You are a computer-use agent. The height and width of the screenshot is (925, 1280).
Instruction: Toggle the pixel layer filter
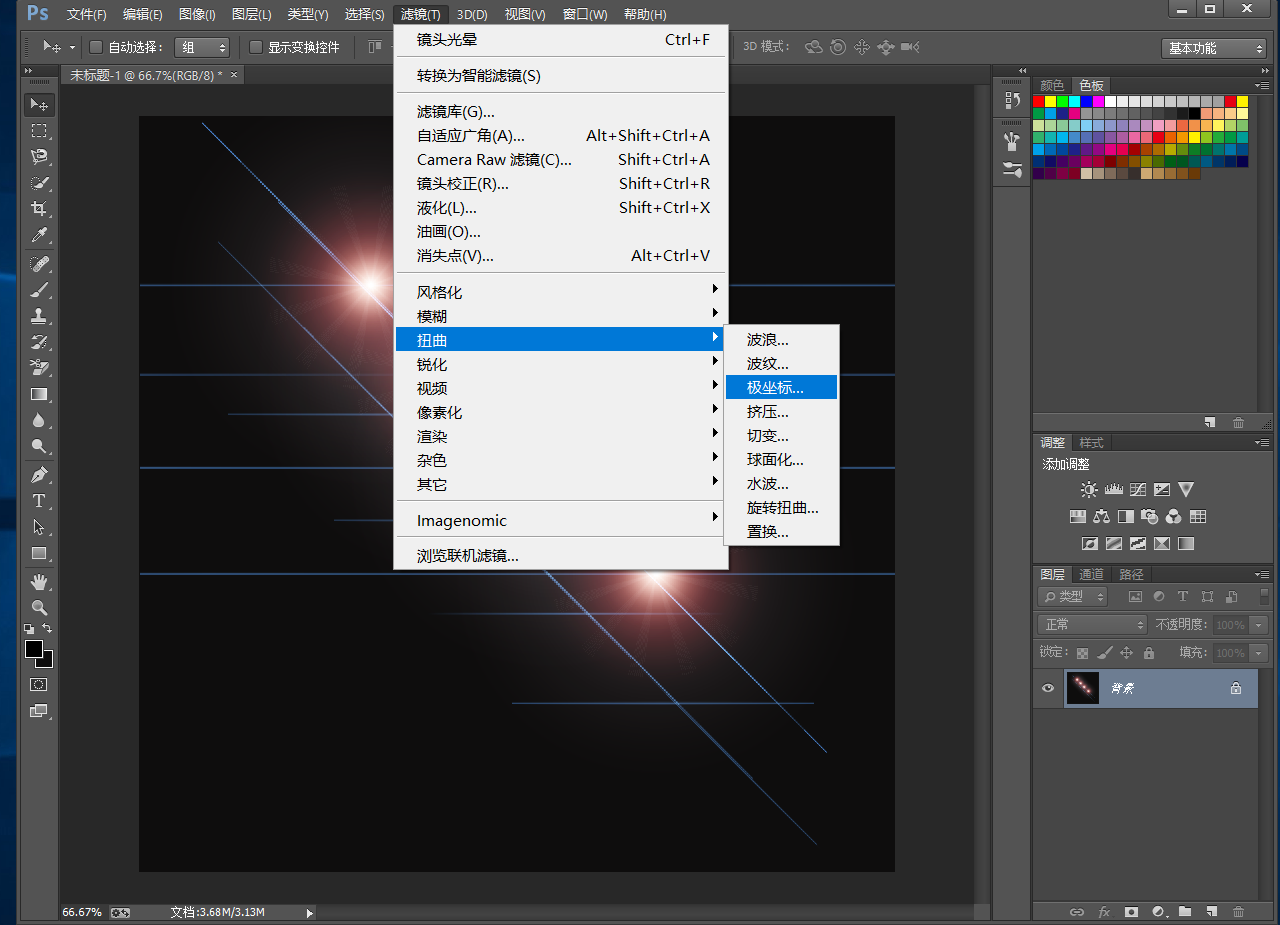pyautogui.click(x=1135, y=597)
